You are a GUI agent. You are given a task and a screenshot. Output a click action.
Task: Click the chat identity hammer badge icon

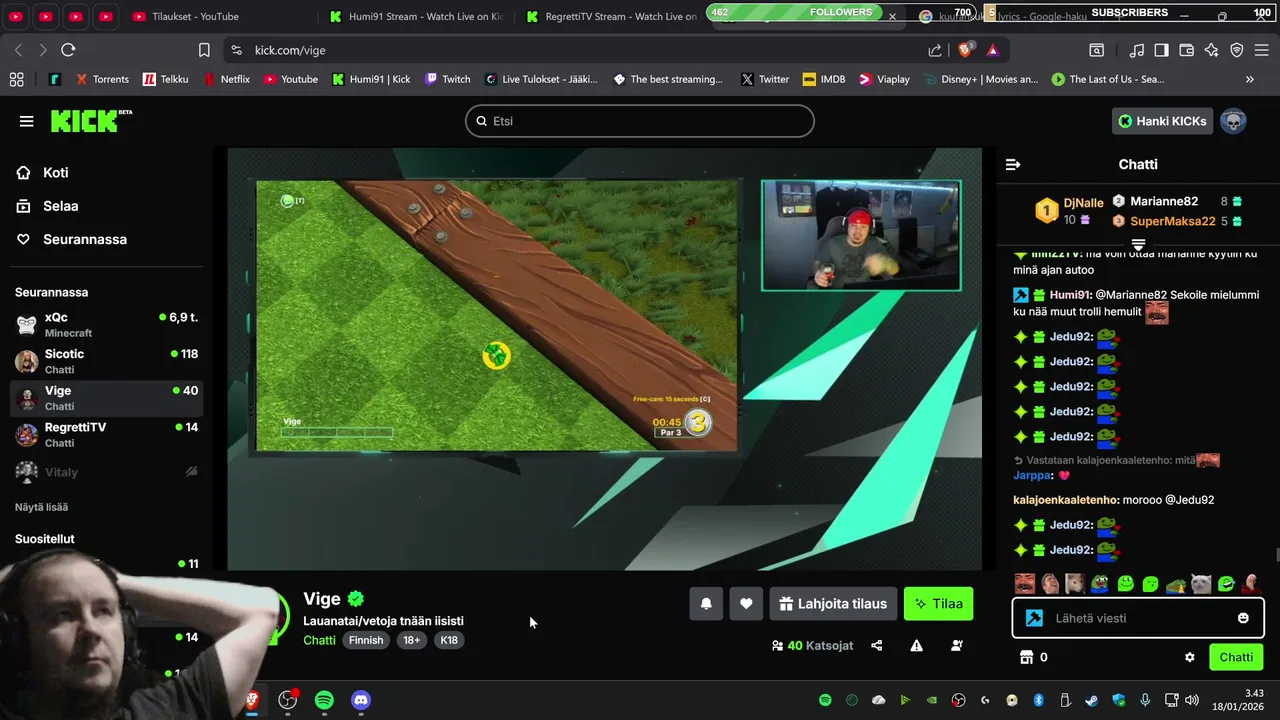click(1034, 618)
